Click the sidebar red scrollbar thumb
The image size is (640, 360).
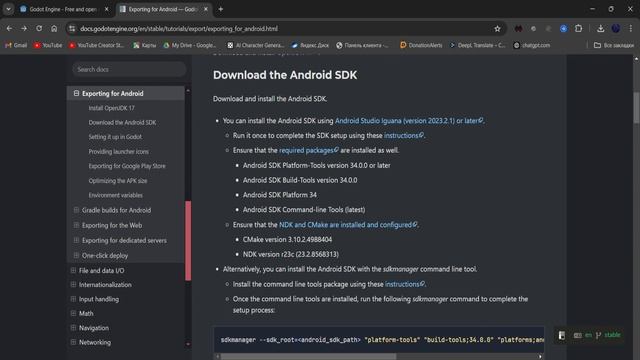[x=188, y=241]
